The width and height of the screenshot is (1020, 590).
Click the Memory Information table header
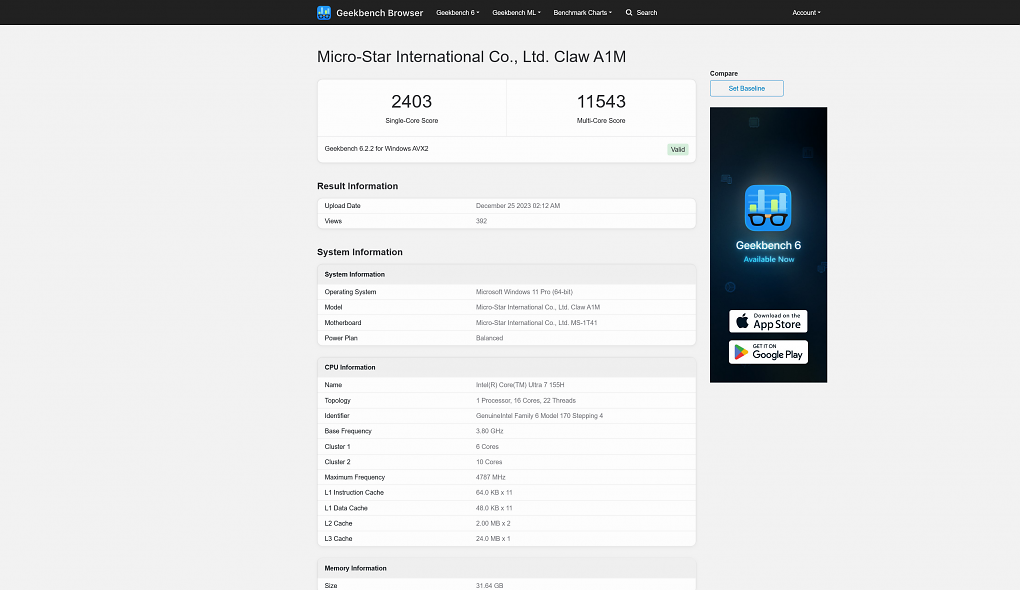pyautogui.click(x=506, y=569)
